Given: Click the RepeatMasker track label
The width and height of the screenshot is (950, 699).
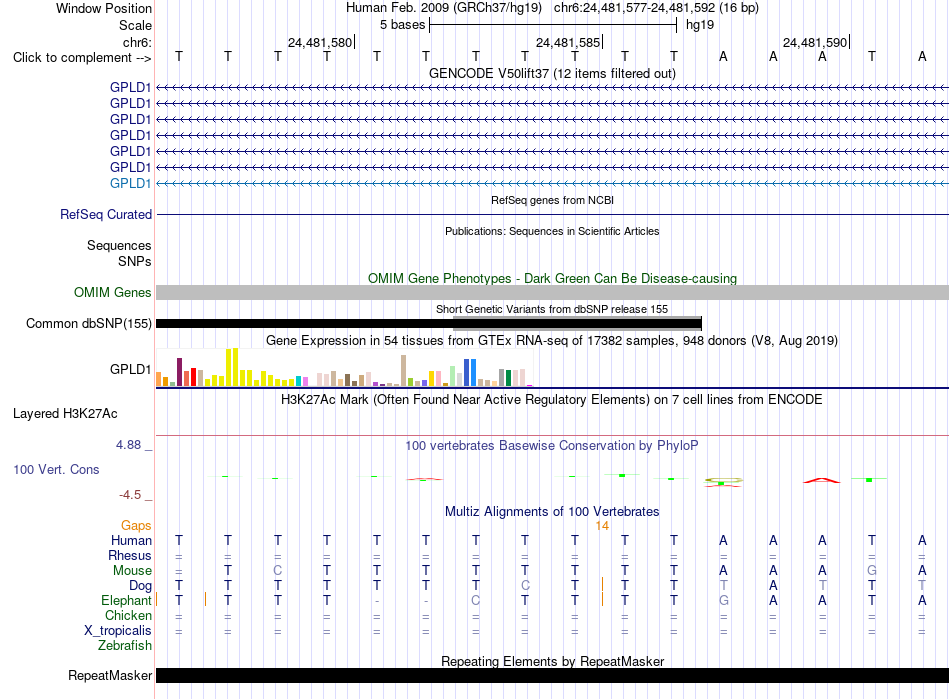Looking at the screenshot, I should [110, 675].
